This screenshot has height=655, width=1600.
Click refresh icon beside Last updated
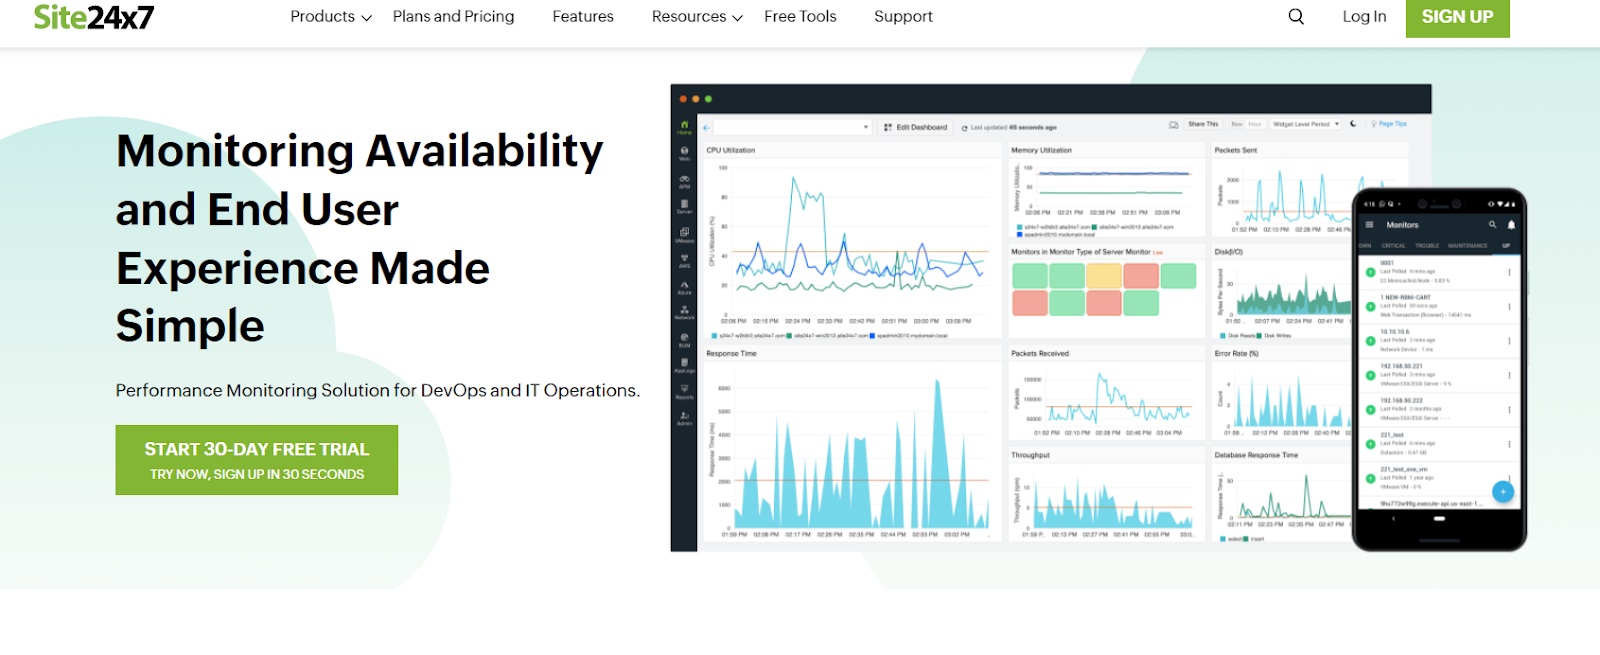pyautogui.click(x=964, y=128)
